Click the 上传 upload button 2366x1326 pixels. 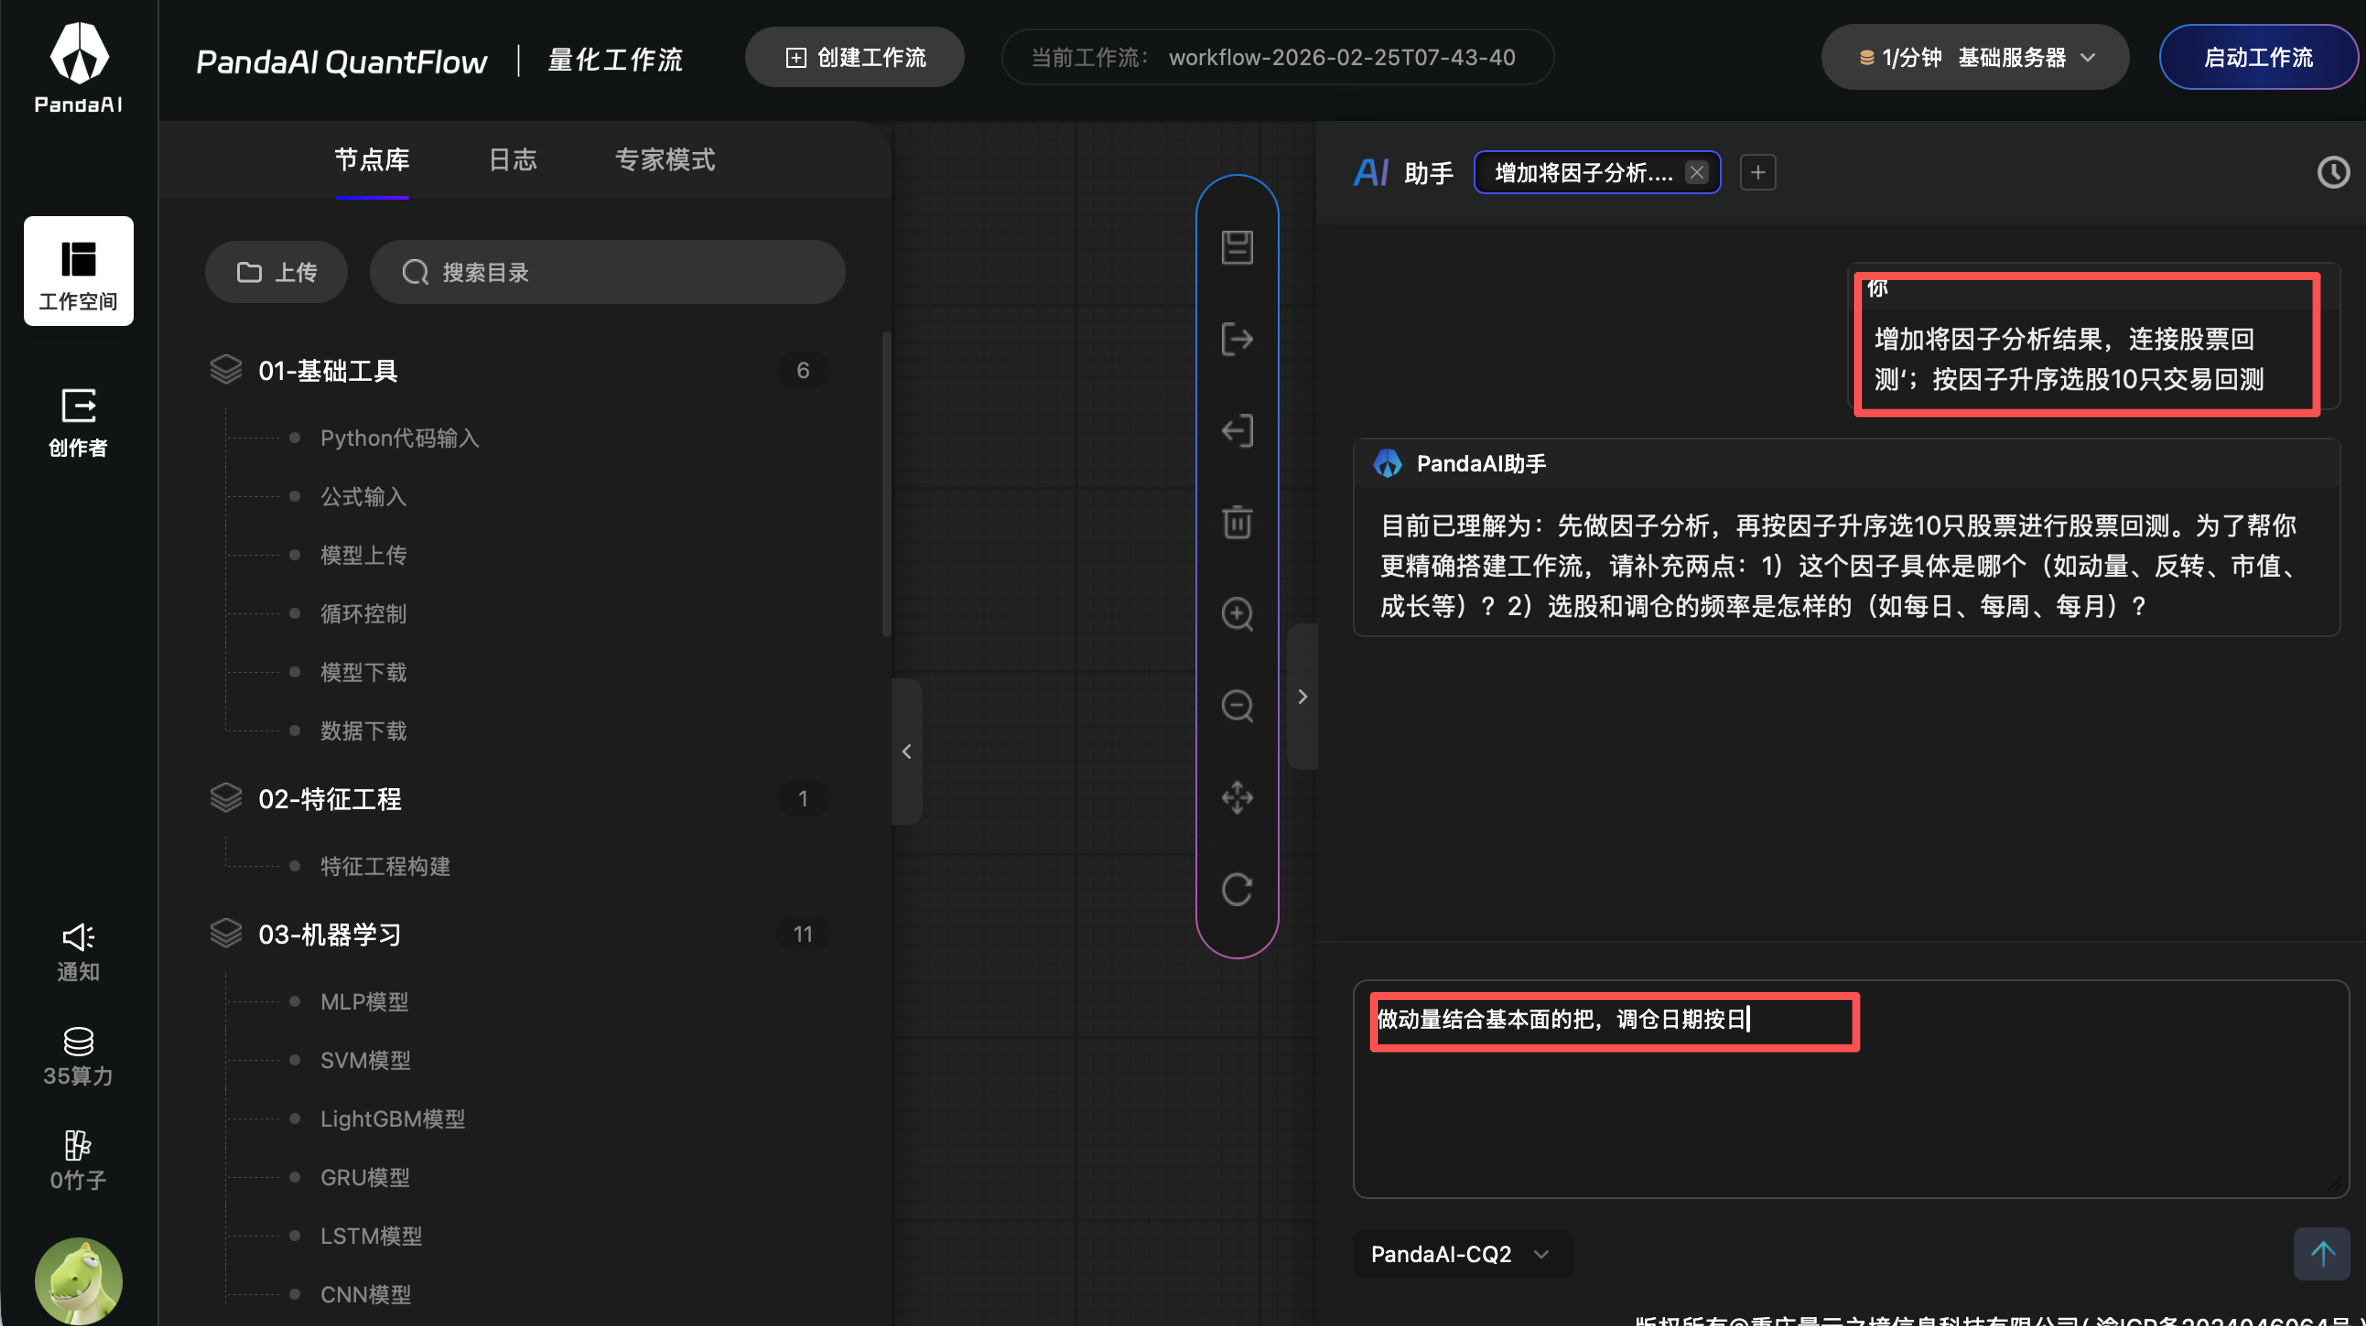[276, 272]
